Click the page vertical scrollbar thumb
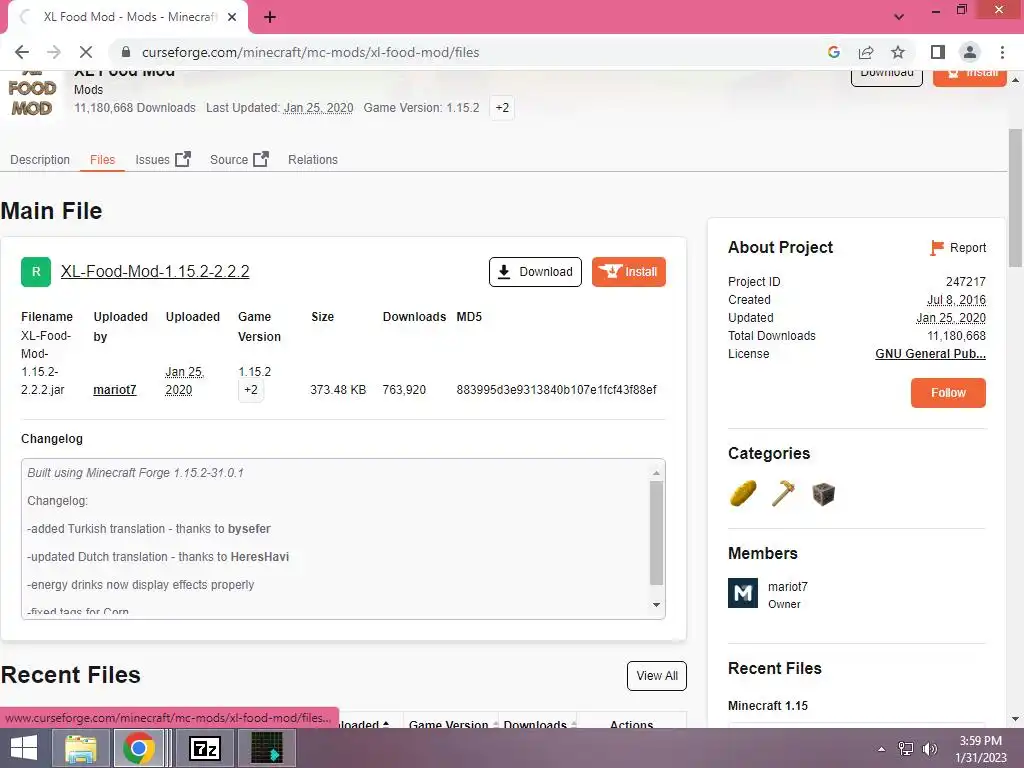Image resolution: width=1024 pixels, height=768 pixels. click(1015, 198)
